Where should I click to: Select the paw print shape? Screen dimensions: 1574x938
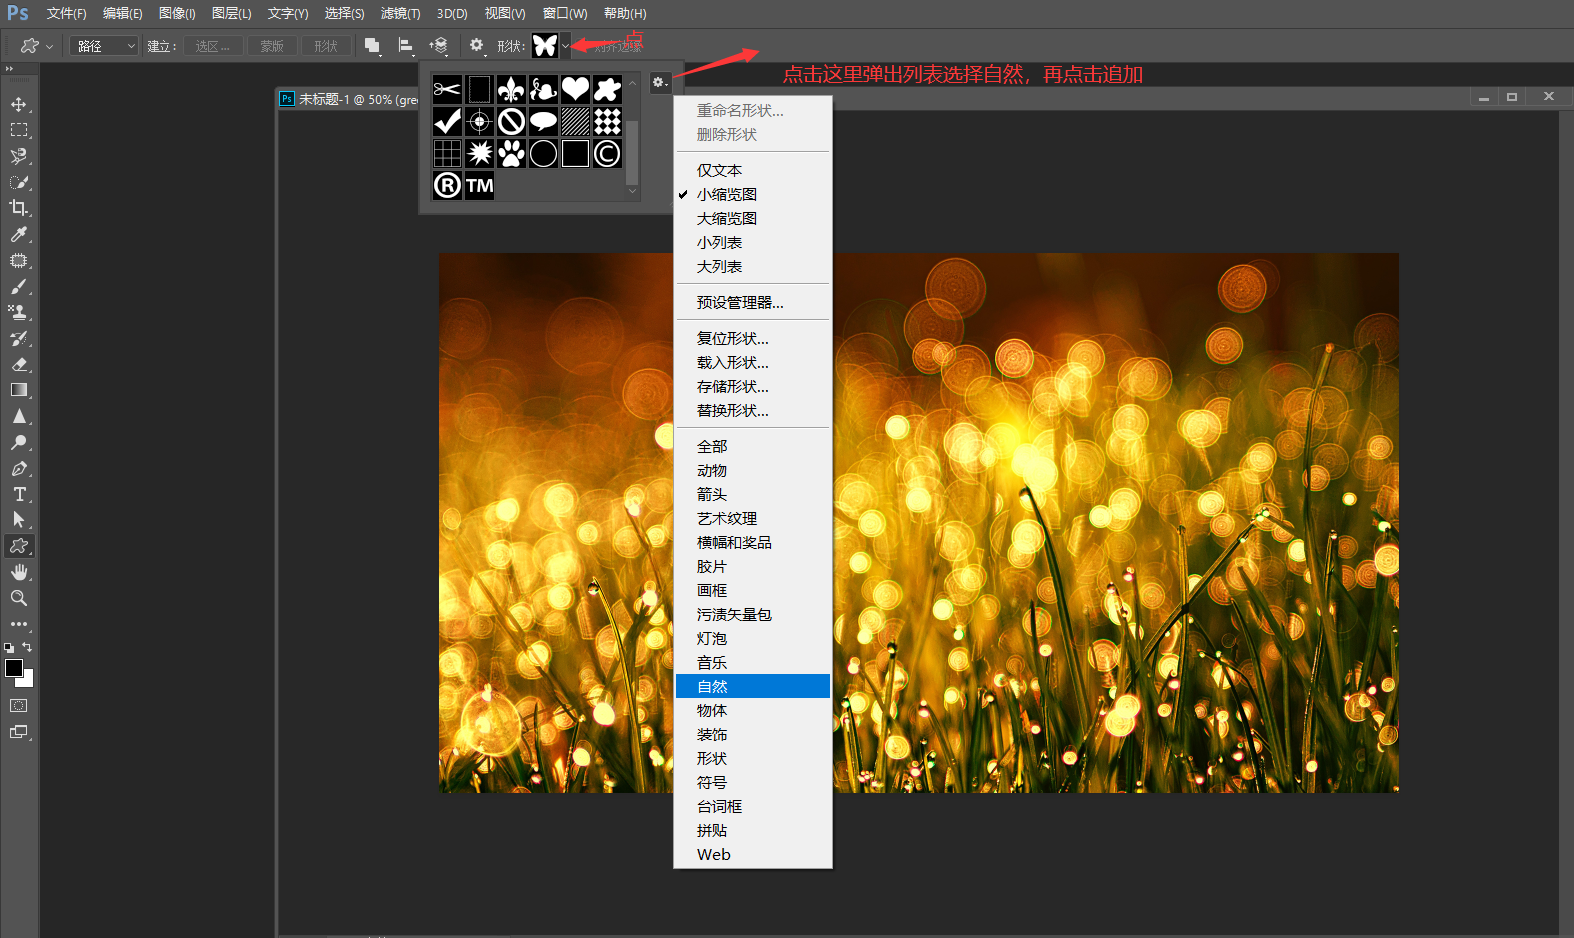click(x=511, y=153)
